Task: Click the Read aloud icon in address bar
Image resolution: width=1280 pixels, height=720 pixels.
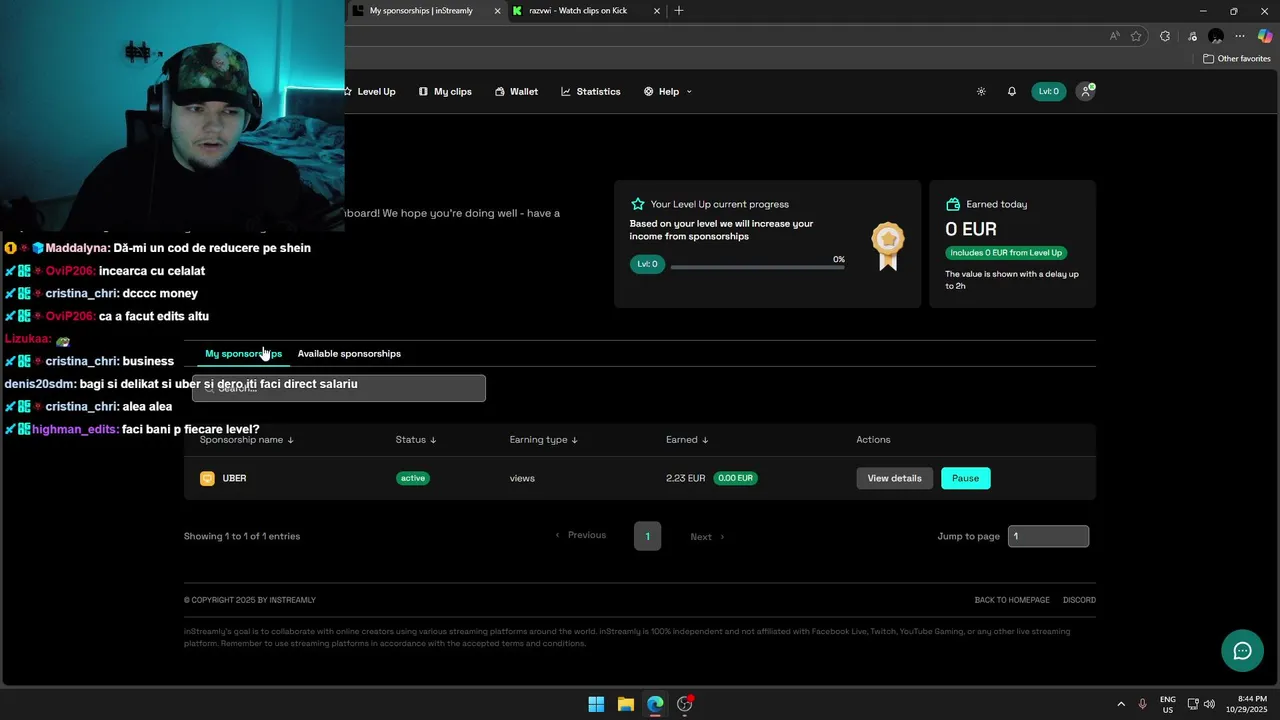Action: pyautogui.click(x=1115, y=36)
